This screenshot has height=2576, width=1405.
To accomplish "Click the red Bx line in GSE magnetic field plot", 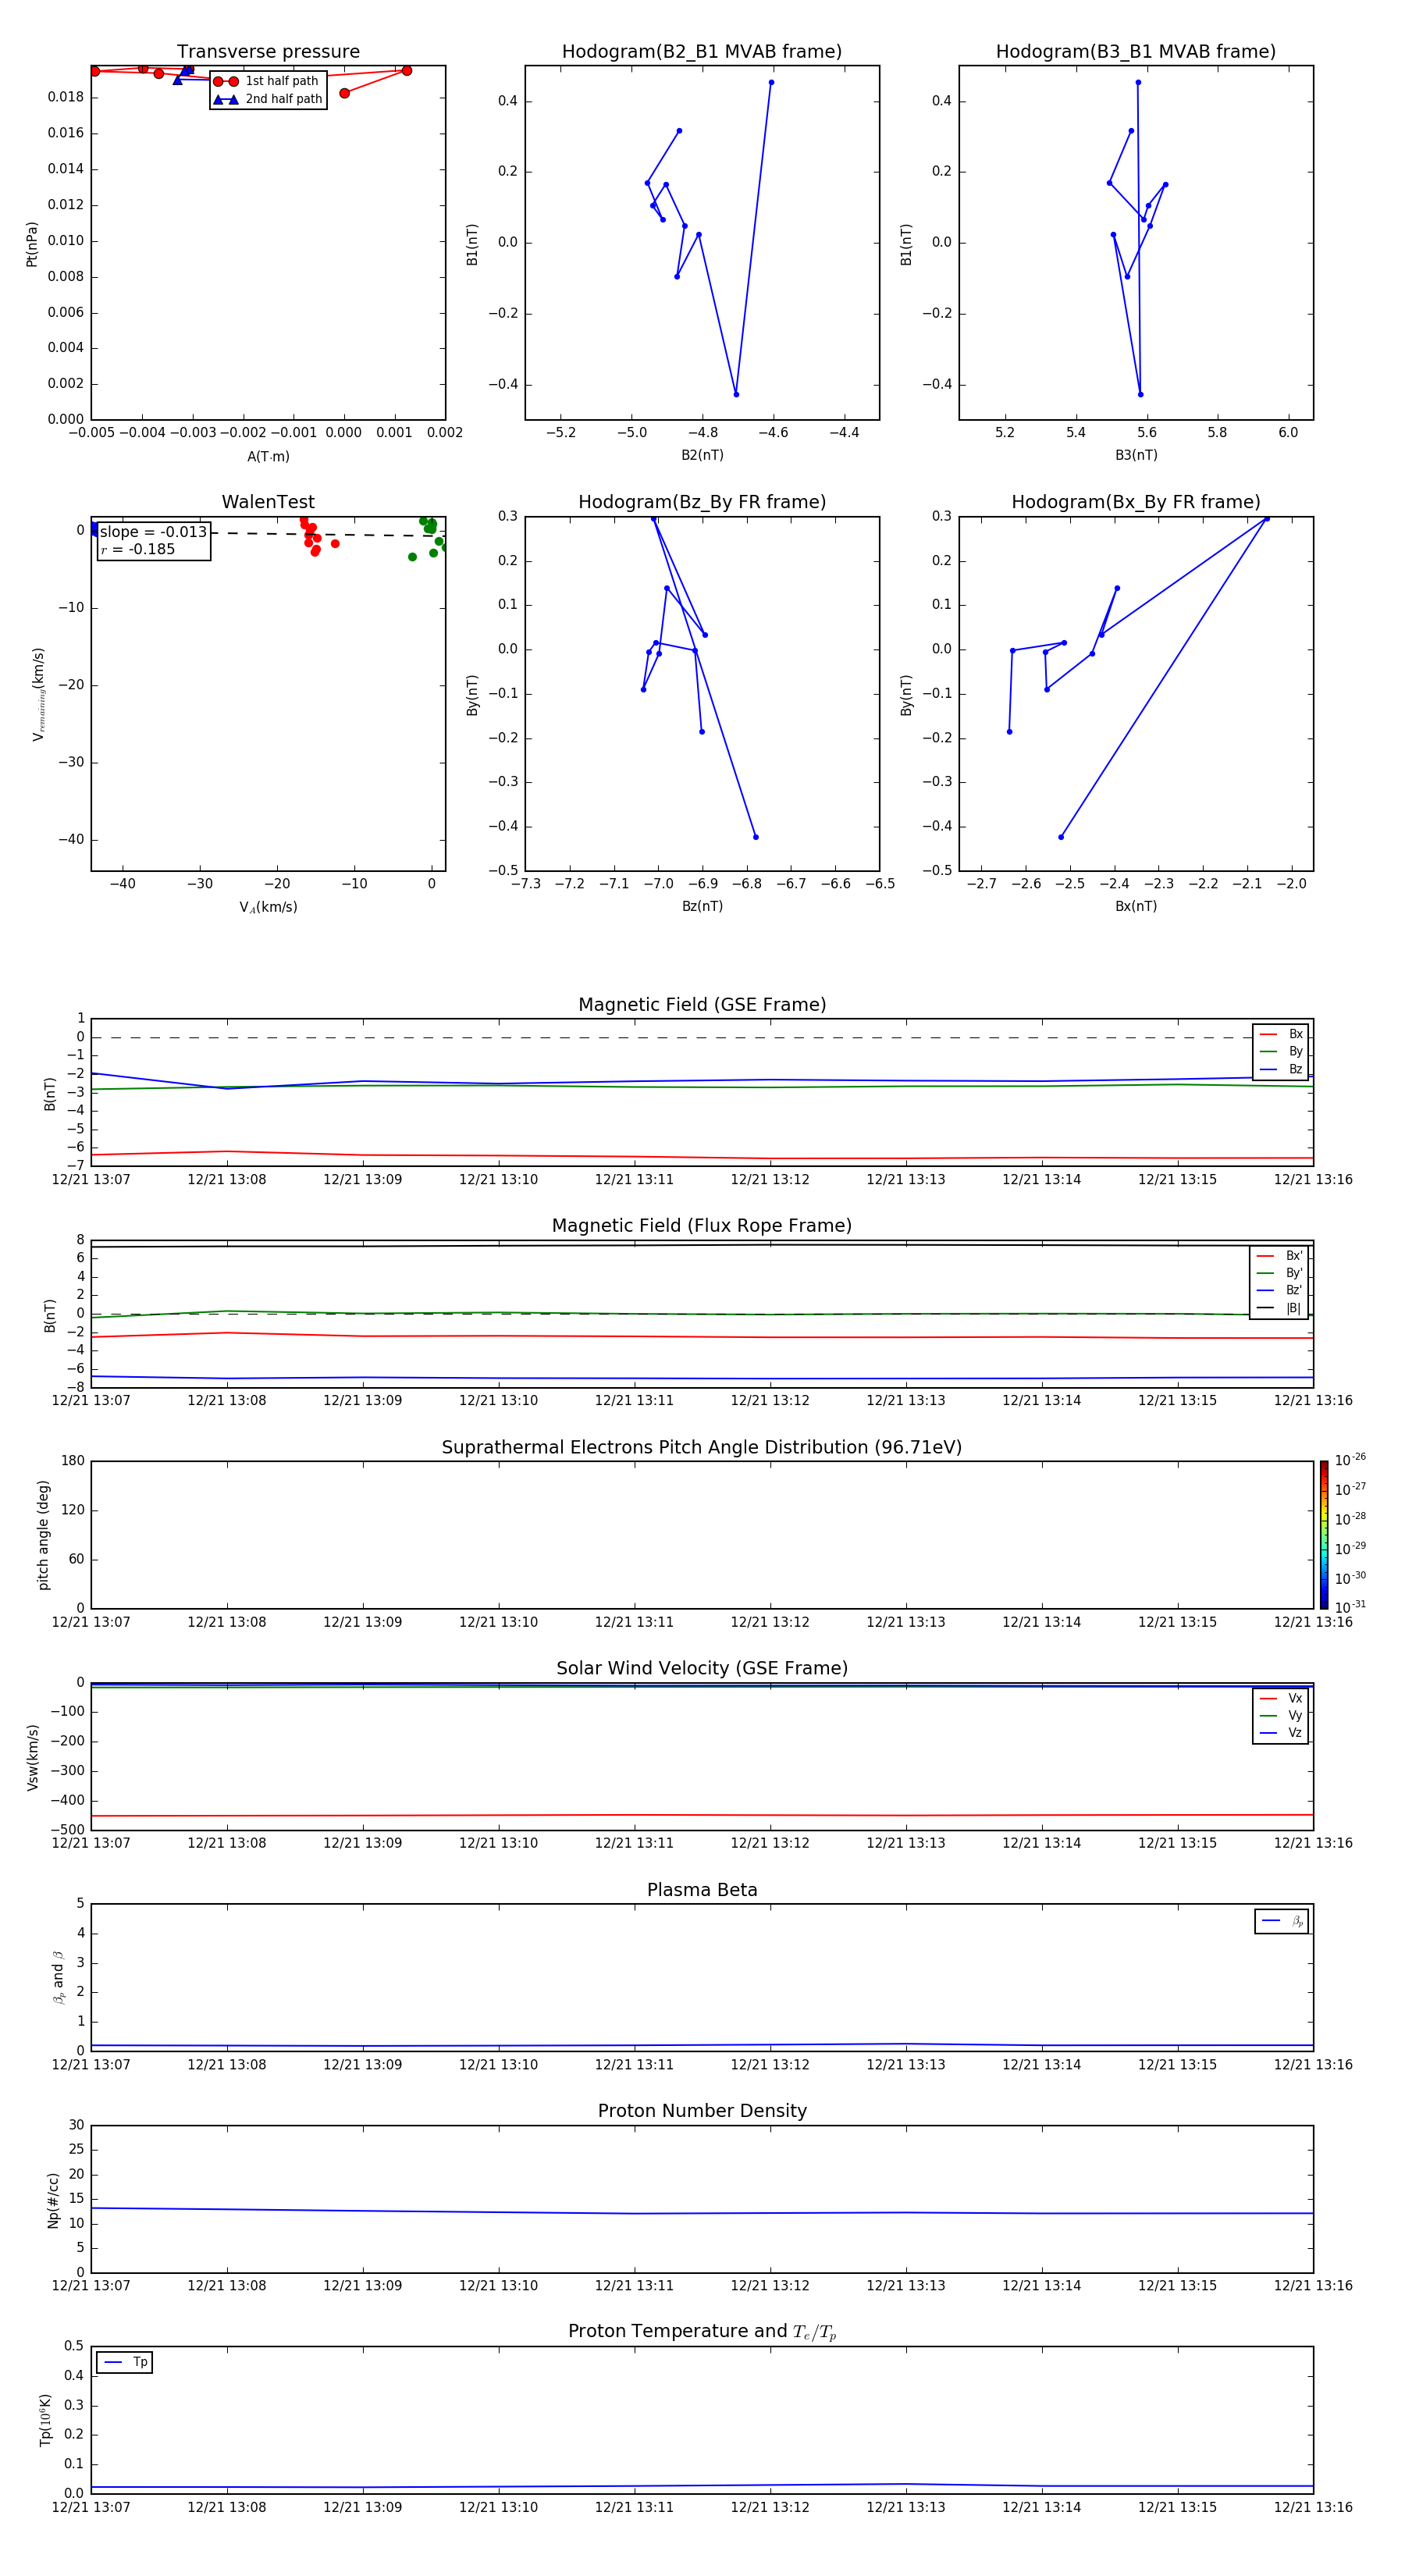I will tap(700, 1157).
